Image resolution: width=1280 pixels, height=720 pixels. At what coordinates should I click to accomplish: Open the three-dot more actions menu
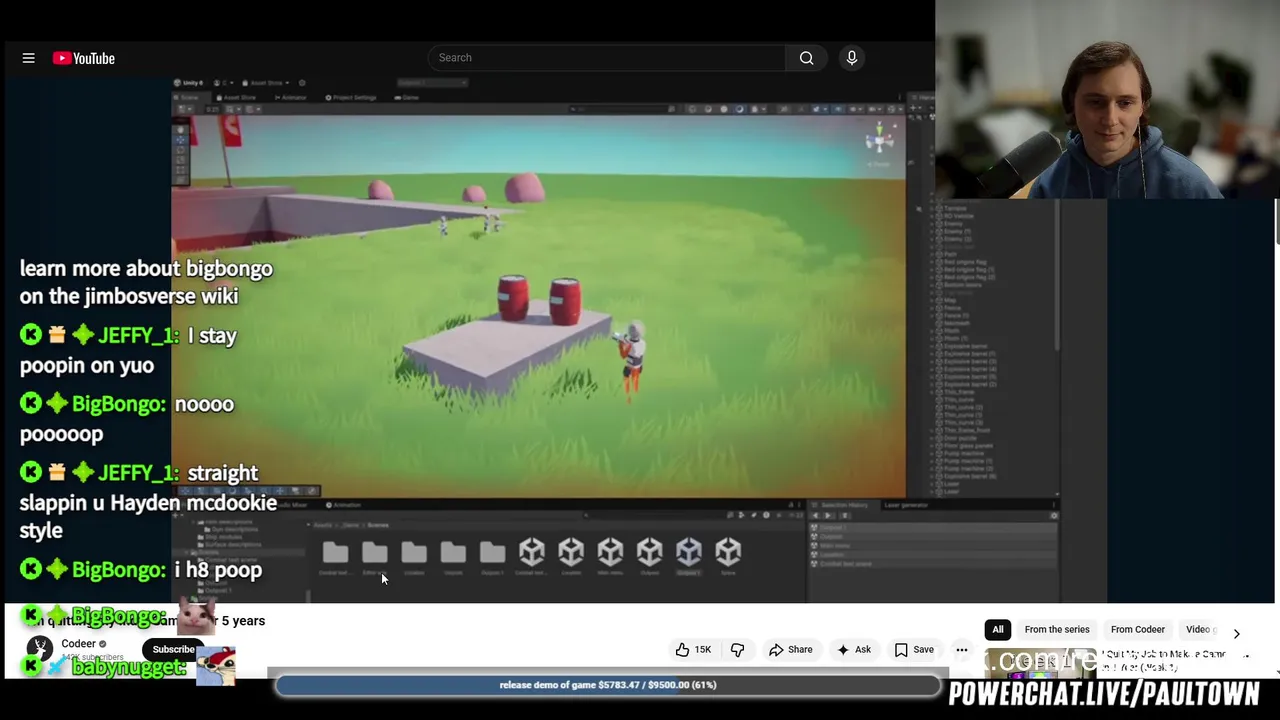(x=961, y=650)
